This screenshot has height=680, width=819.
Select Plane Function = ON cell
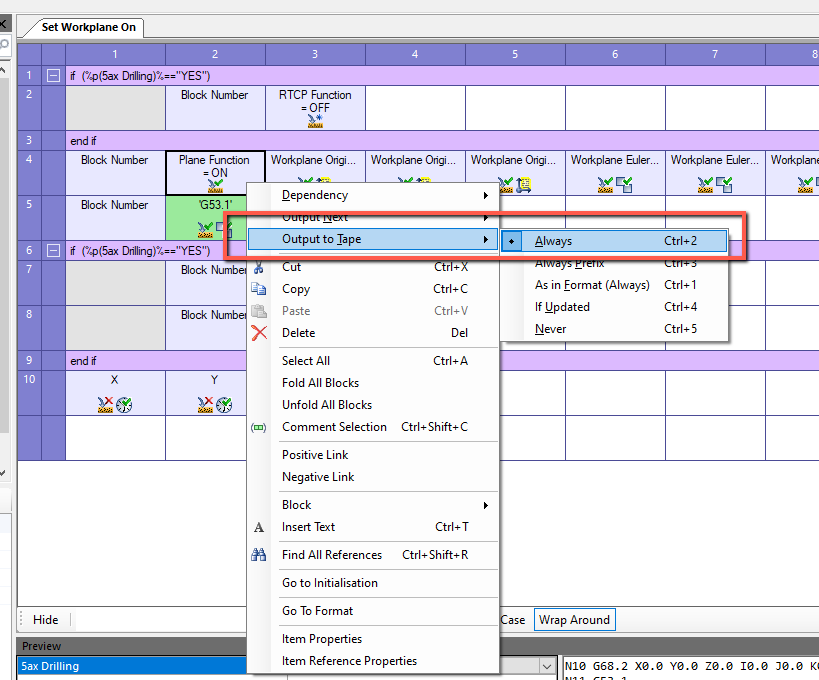tap(214, 173)
